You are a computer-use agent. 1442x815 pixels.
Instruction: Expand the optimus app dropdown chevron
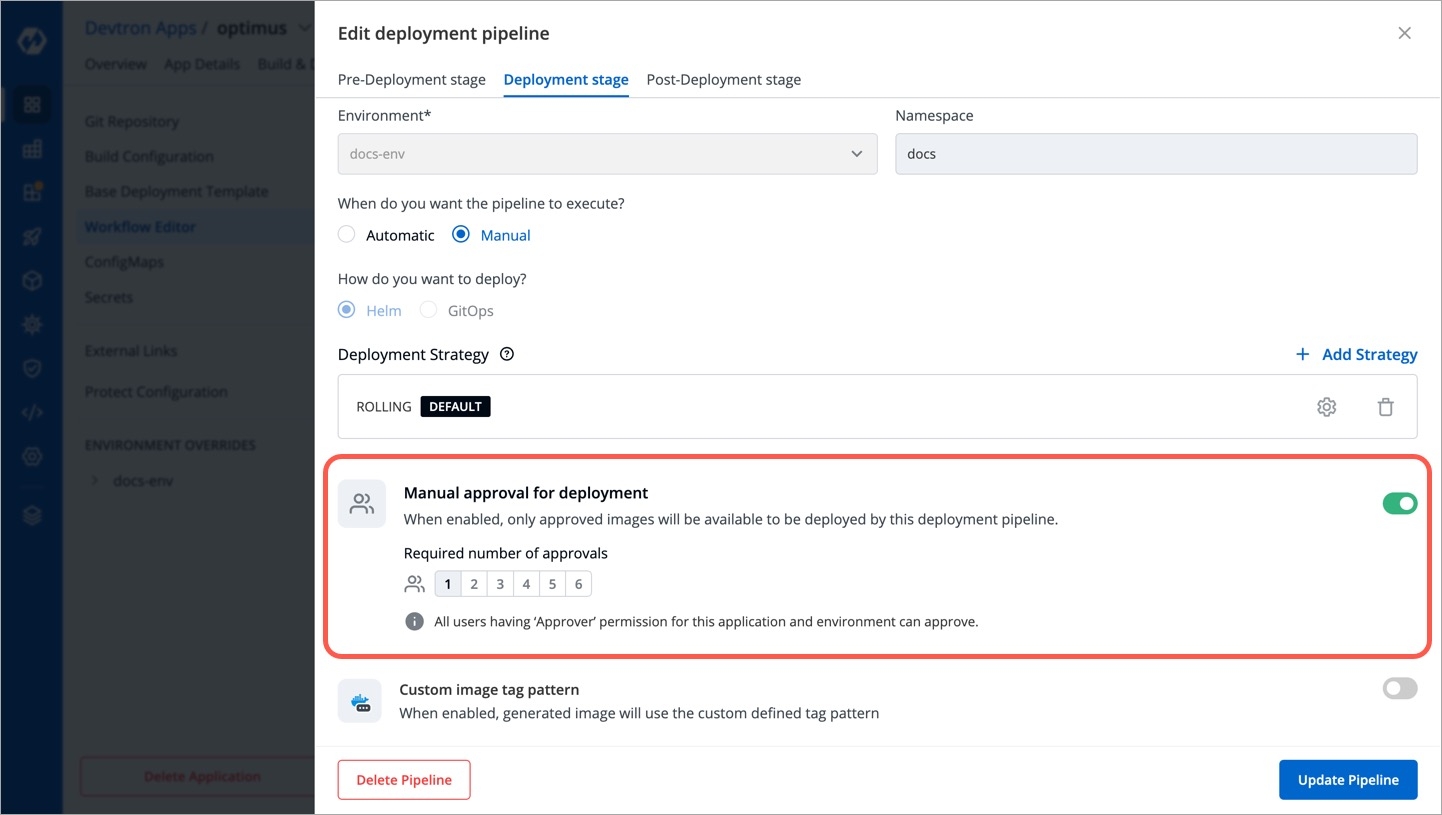[x=303, y=29]
